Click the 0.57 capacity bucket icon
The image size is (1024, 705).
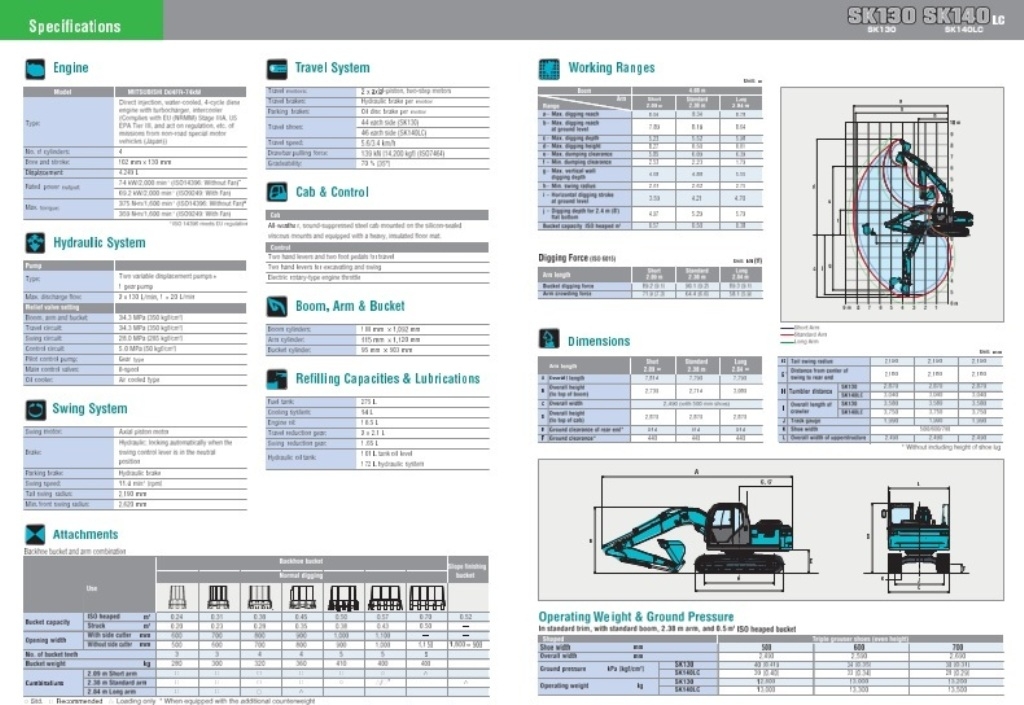[385, 597]
